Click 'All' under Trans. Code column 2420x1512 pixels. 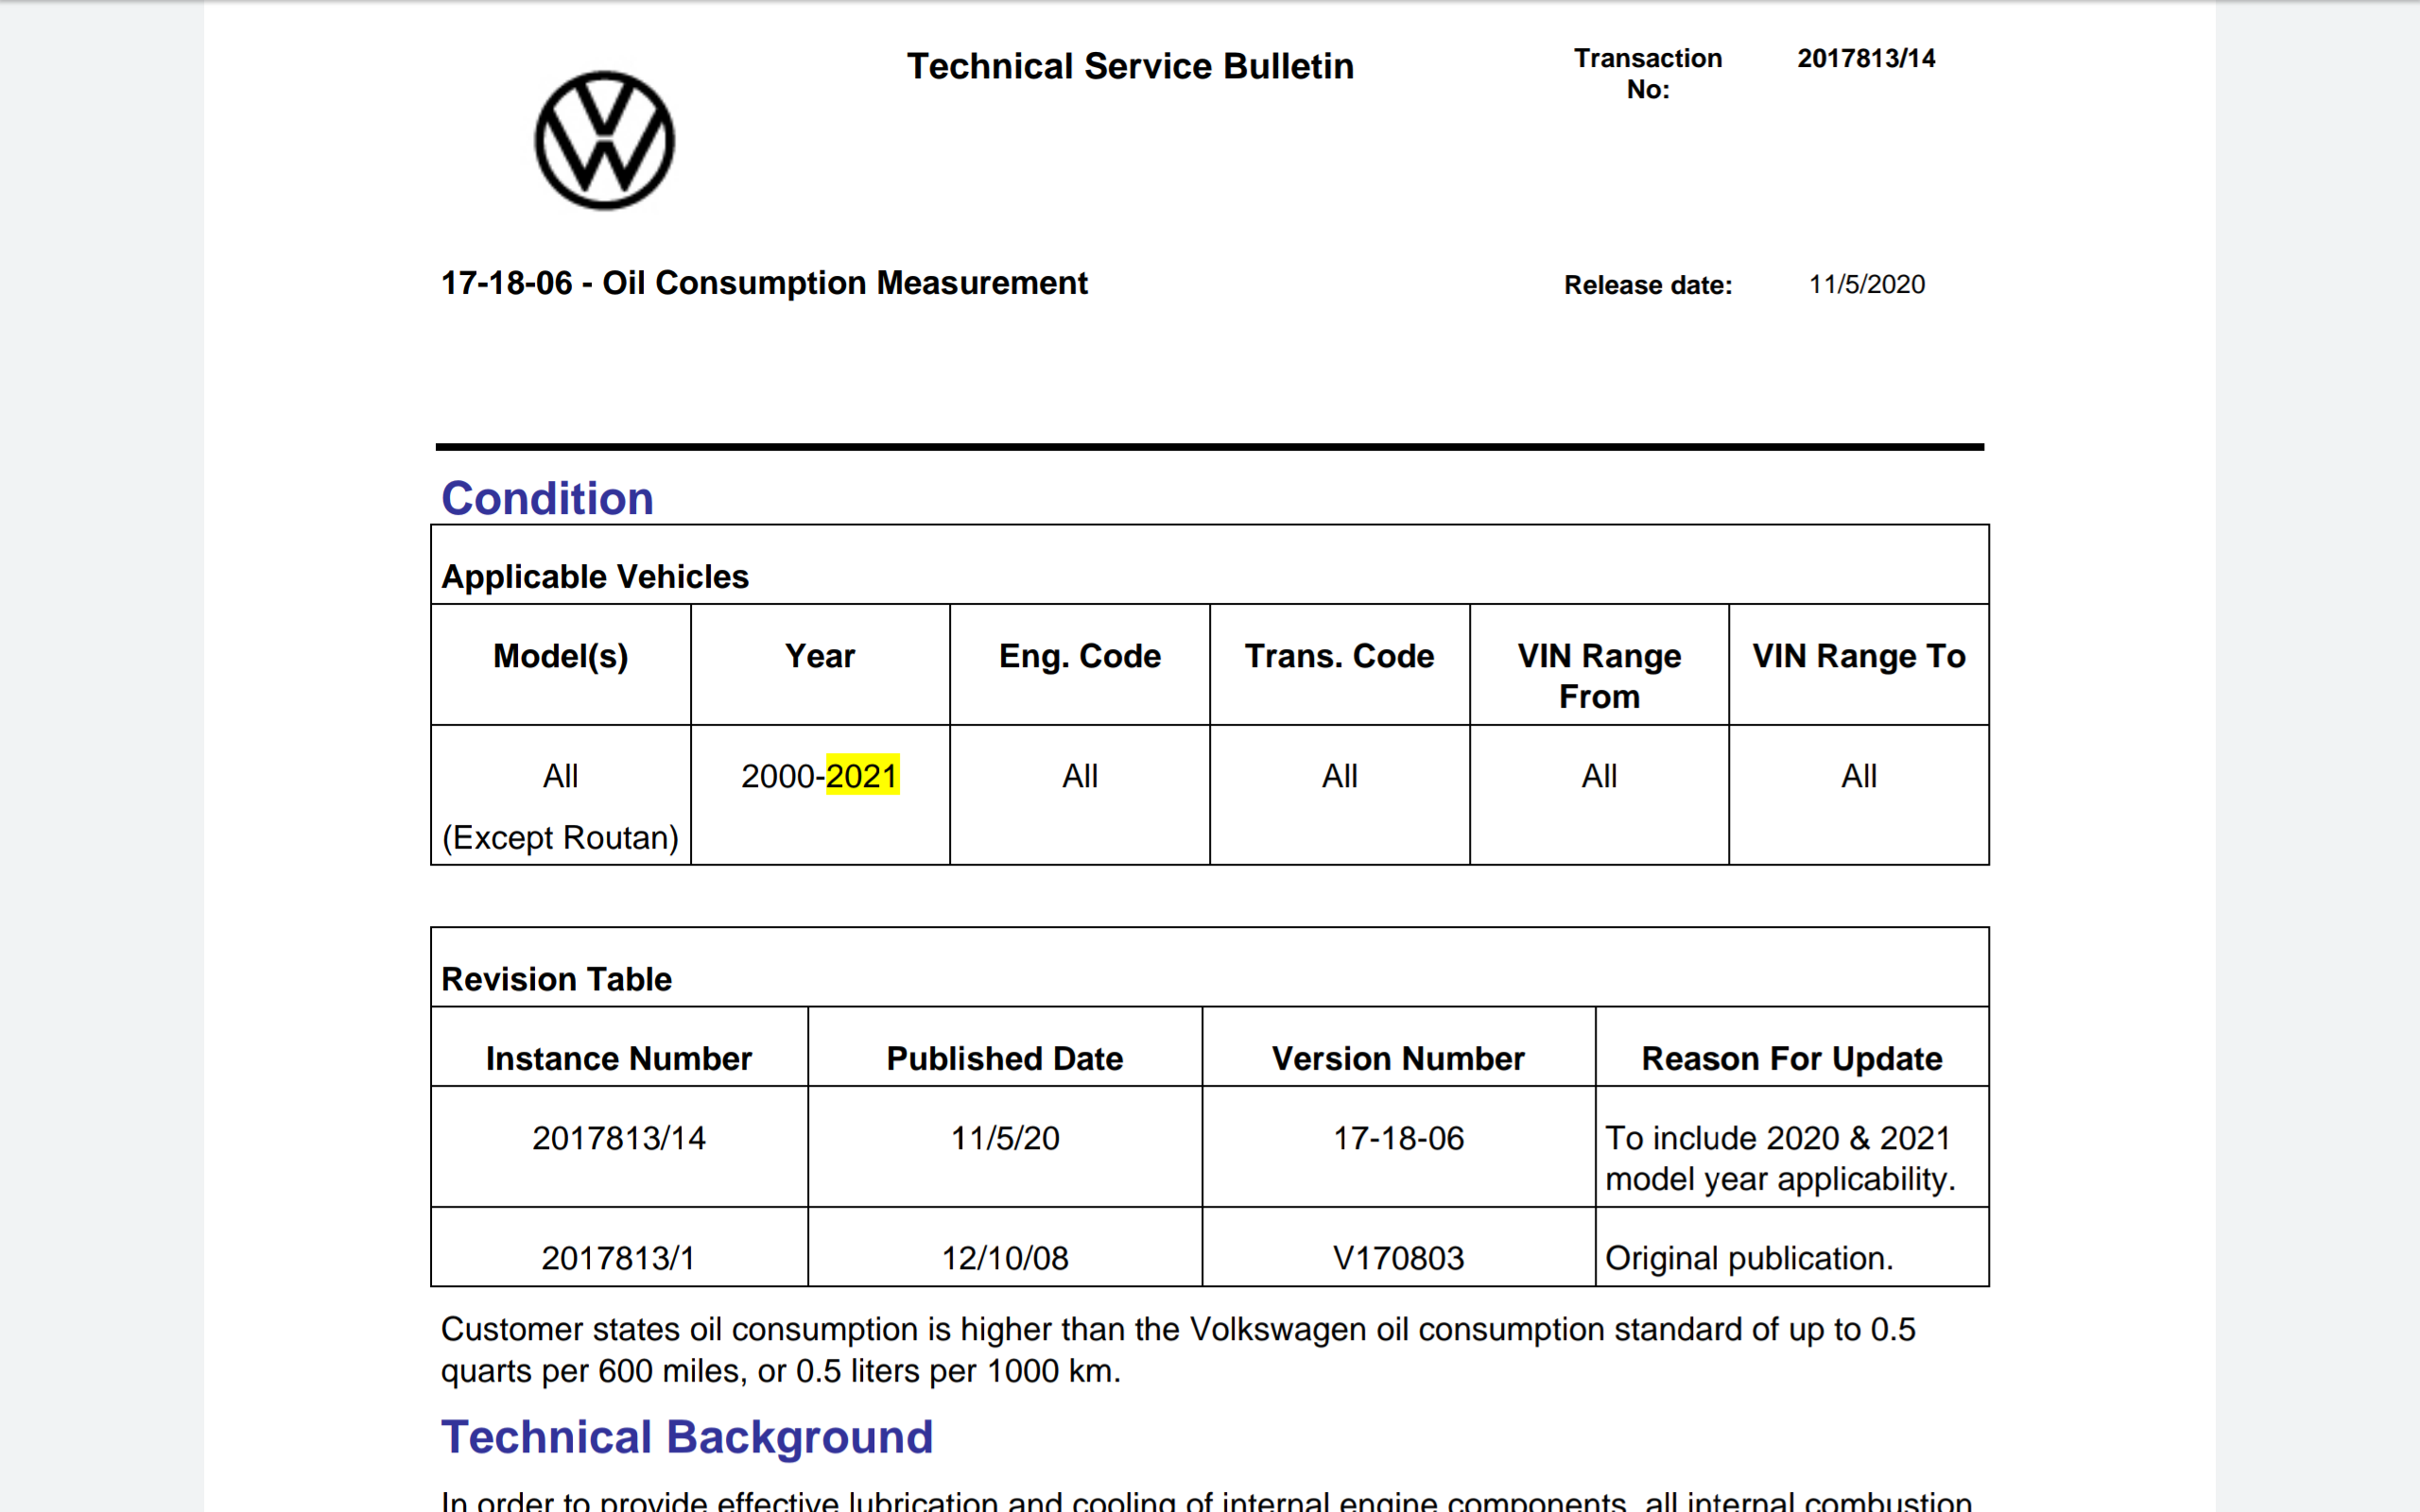click(1339, 776)
